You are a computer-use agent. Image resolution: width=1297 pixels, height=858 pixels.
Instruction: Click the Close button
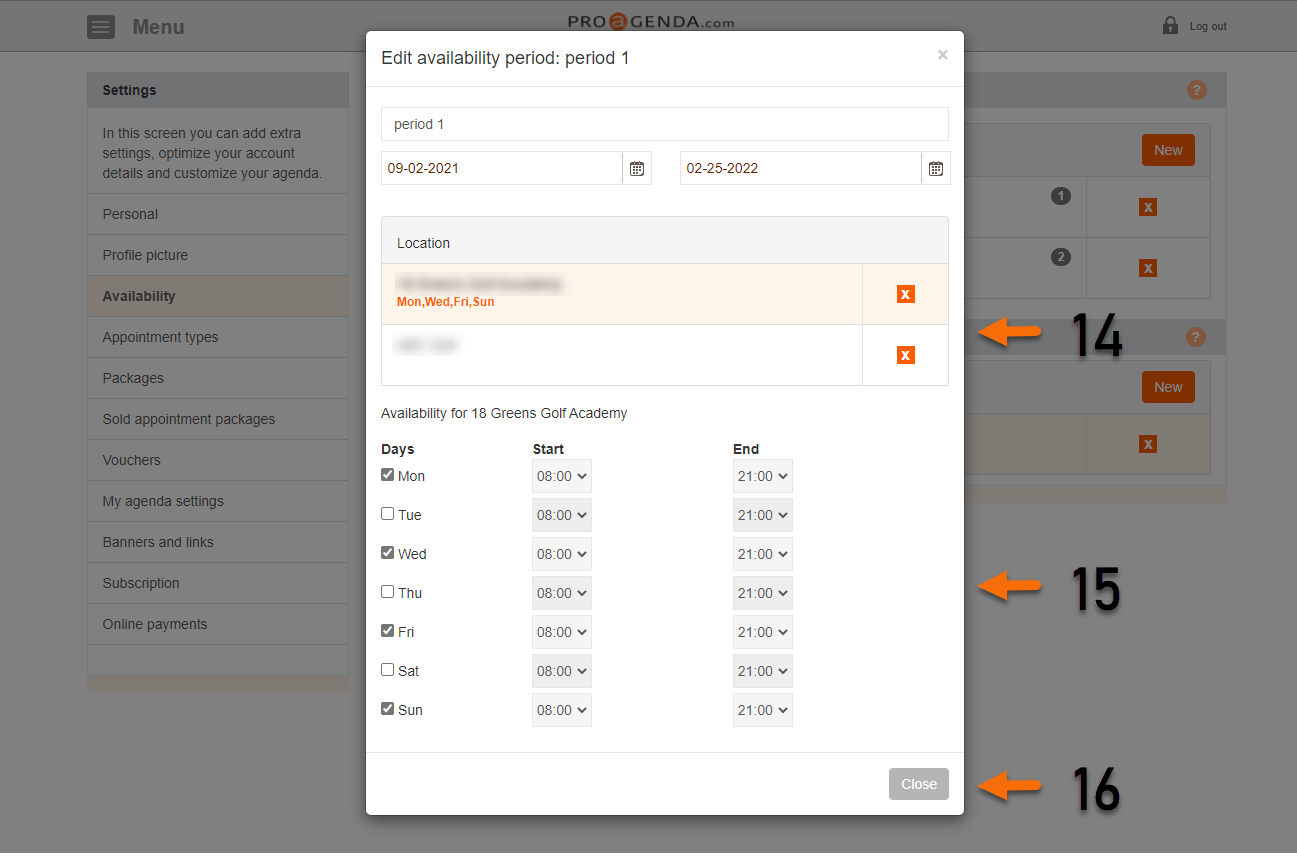918,784
